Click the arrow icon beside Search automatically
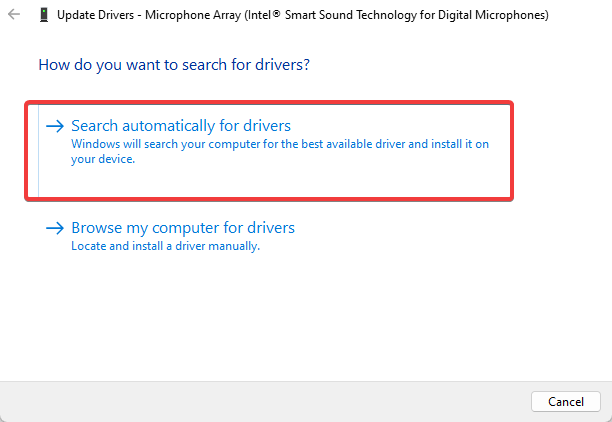The height and width of the screenshot is (422, 612). click(55, 126)
